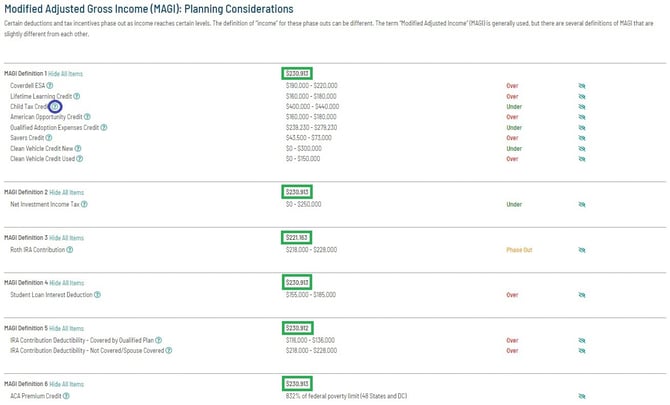Click Hide All Items beside MAGI Definition 6

(x=67, y=386)
